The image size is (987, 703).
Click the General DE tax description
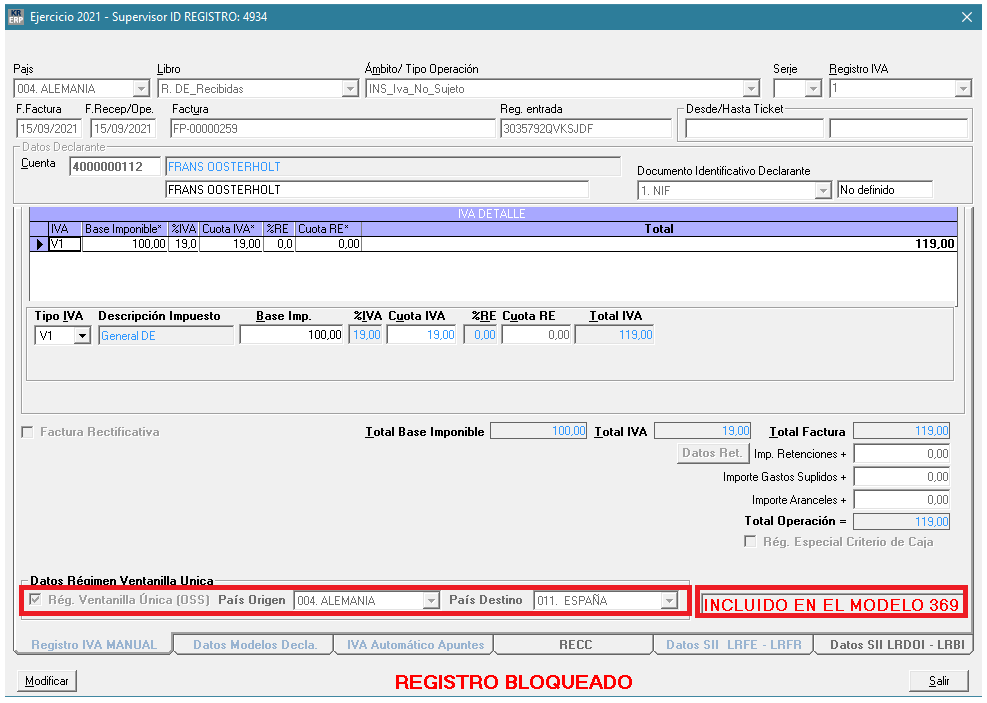pos(166,336)
